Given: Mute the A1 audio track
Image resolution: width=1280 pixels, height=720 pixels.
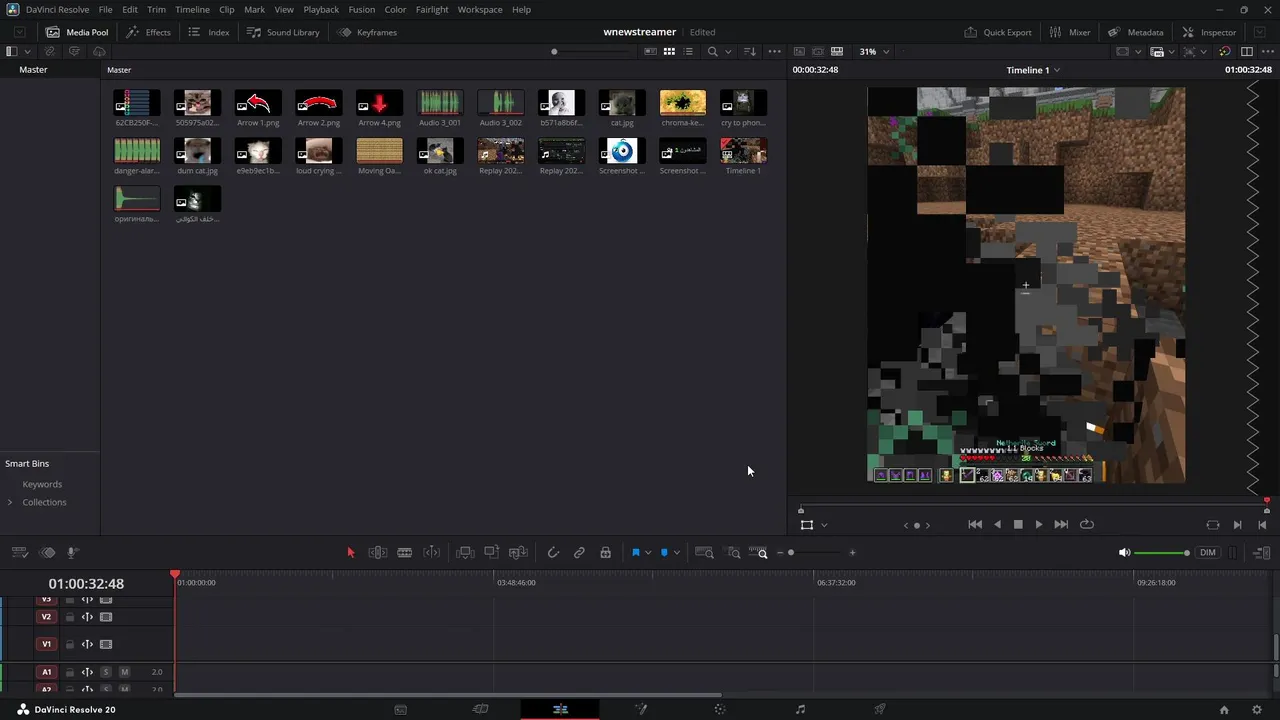Looking at the screenshot, I should [124, 672].
